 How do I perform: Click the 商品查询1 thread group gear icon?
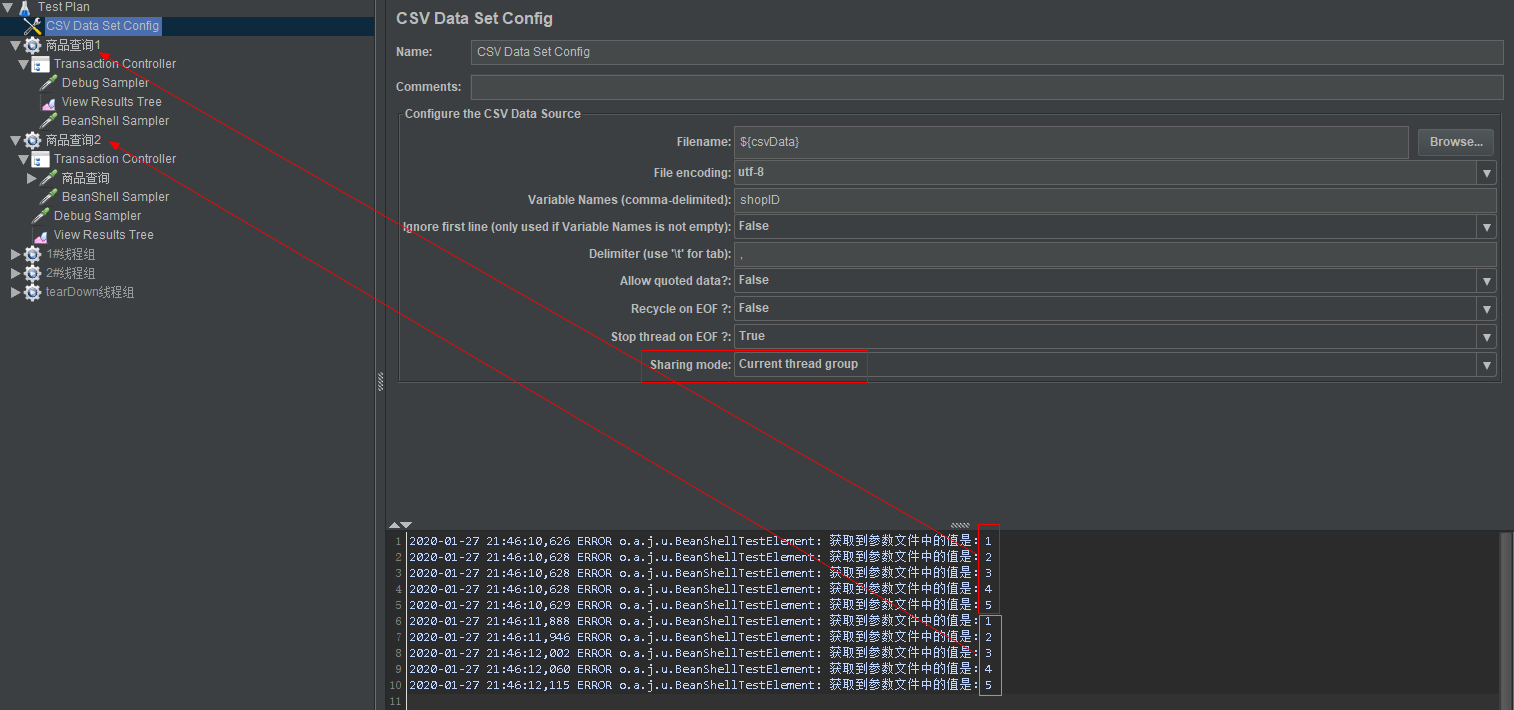[x=31, y=44]
